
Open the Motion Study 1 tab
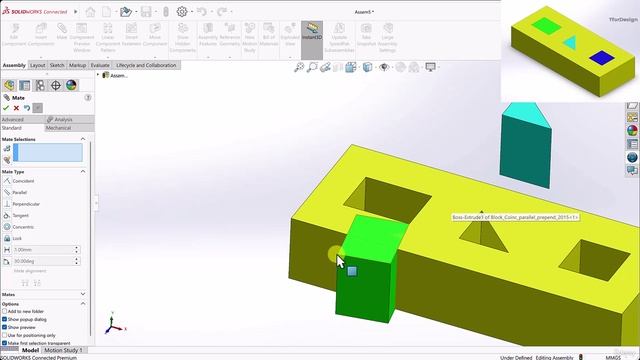pos(64,350)
